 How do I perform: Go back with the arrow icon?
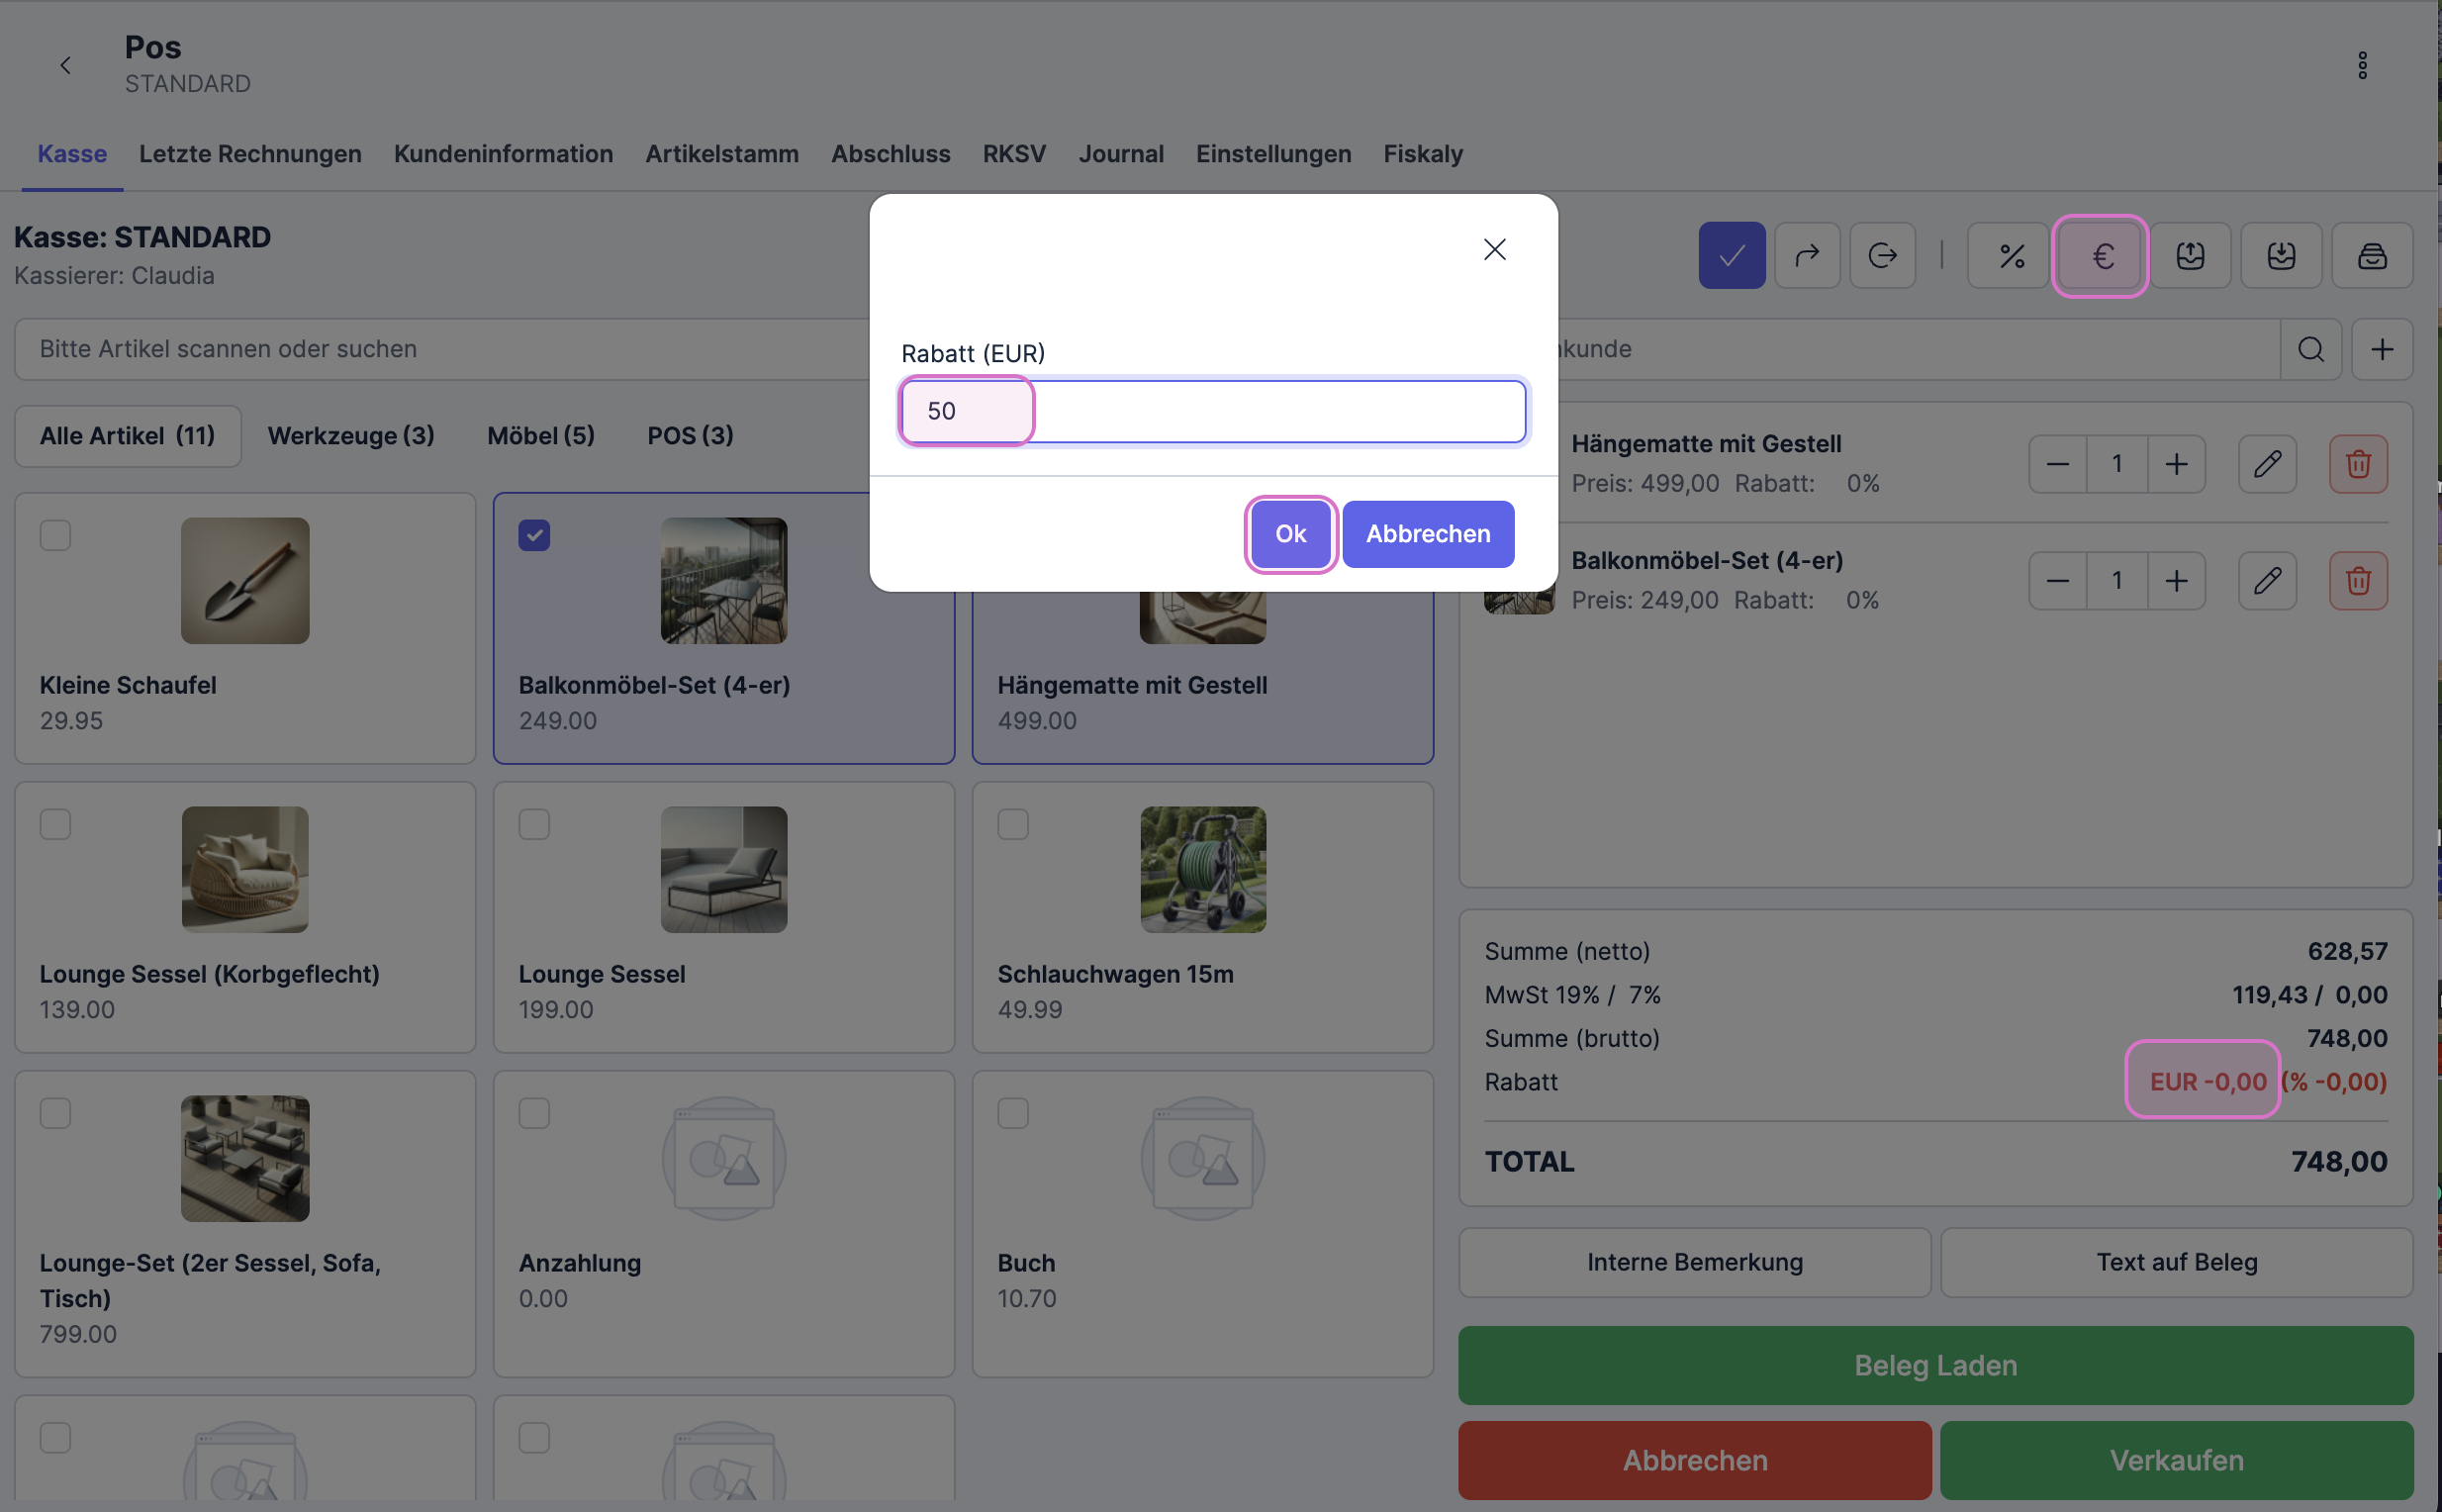point(66,66)
